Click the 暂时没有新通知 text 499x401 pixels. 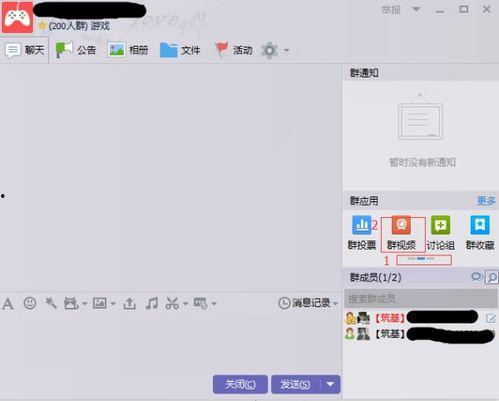click(x=423, y=162)
